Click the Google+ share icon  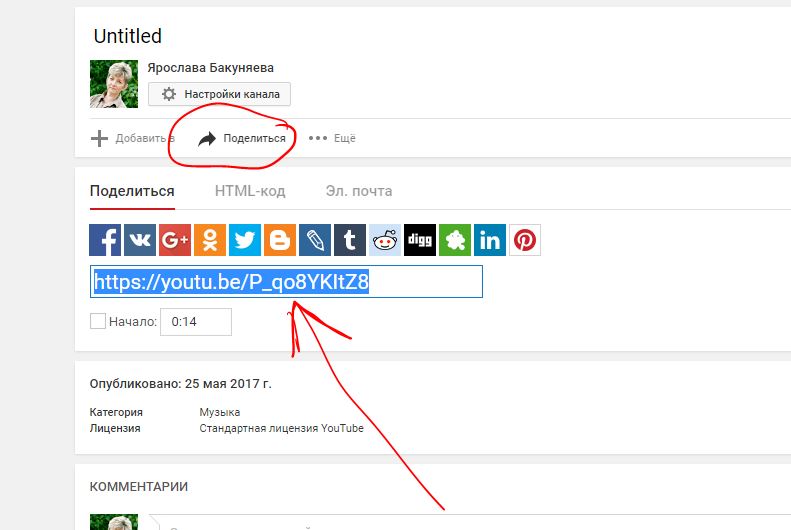[175, 240]
